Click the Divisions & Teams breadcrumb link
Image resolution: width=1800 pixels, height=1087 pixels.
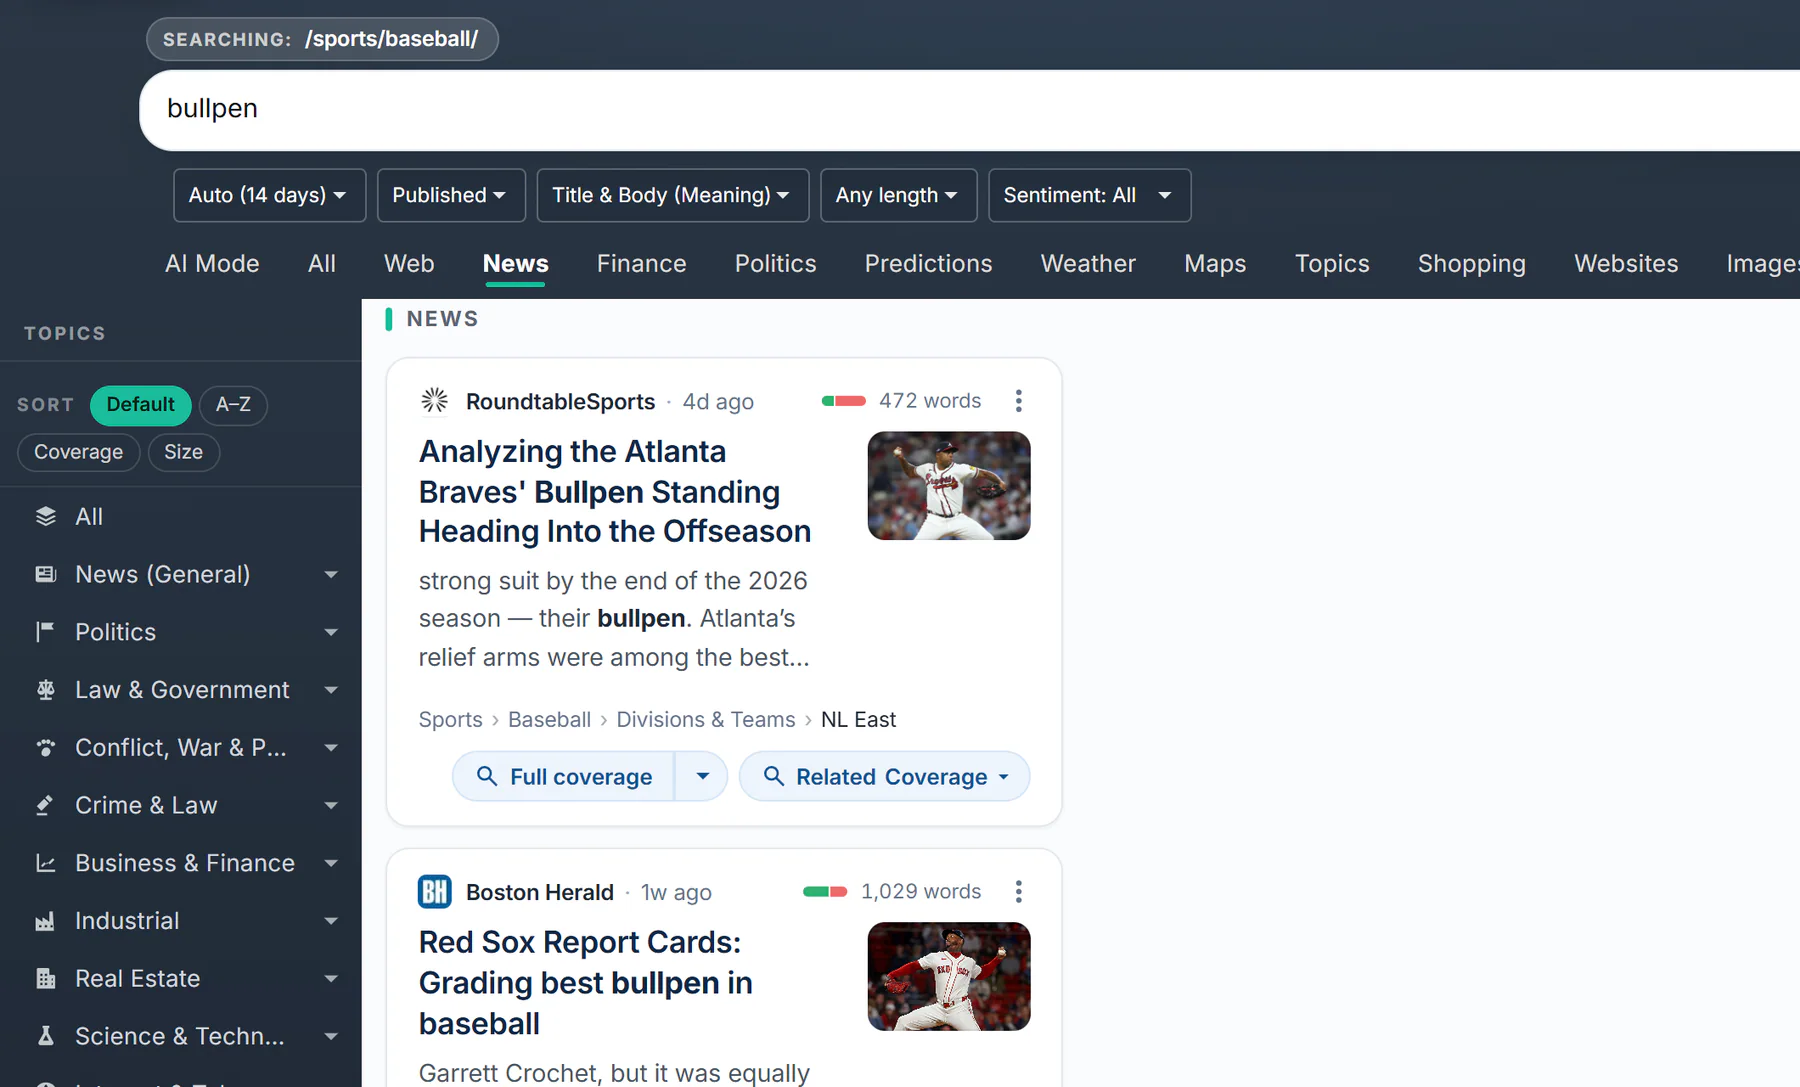(706, 719)
